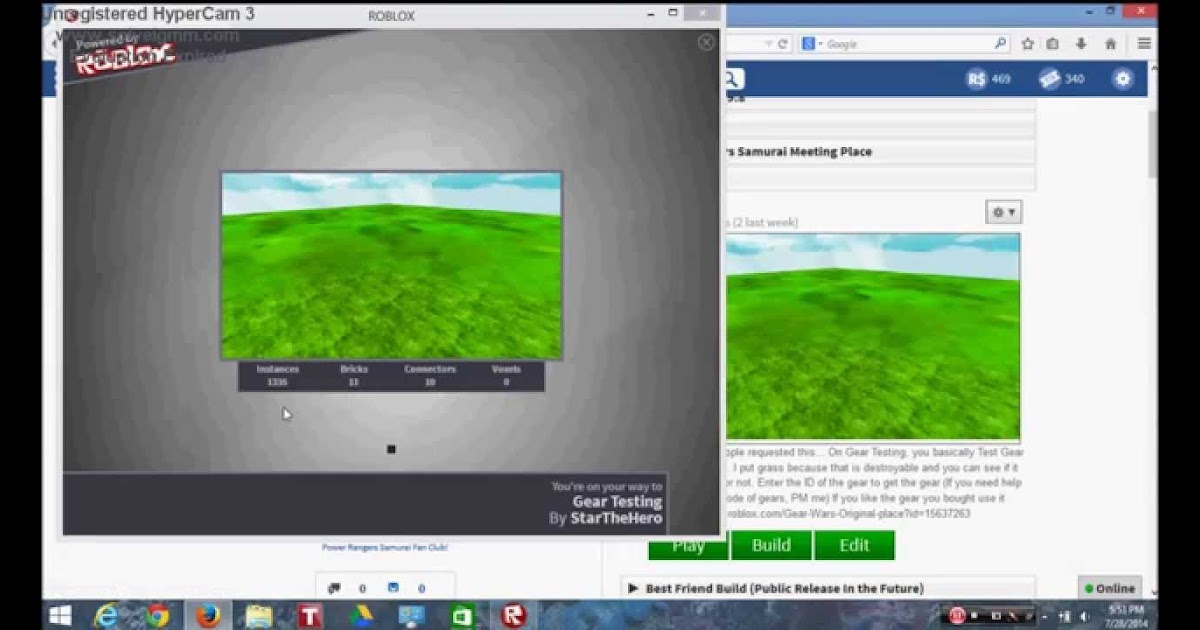
Task: Click the green Build button
Action: coord(771,545)
